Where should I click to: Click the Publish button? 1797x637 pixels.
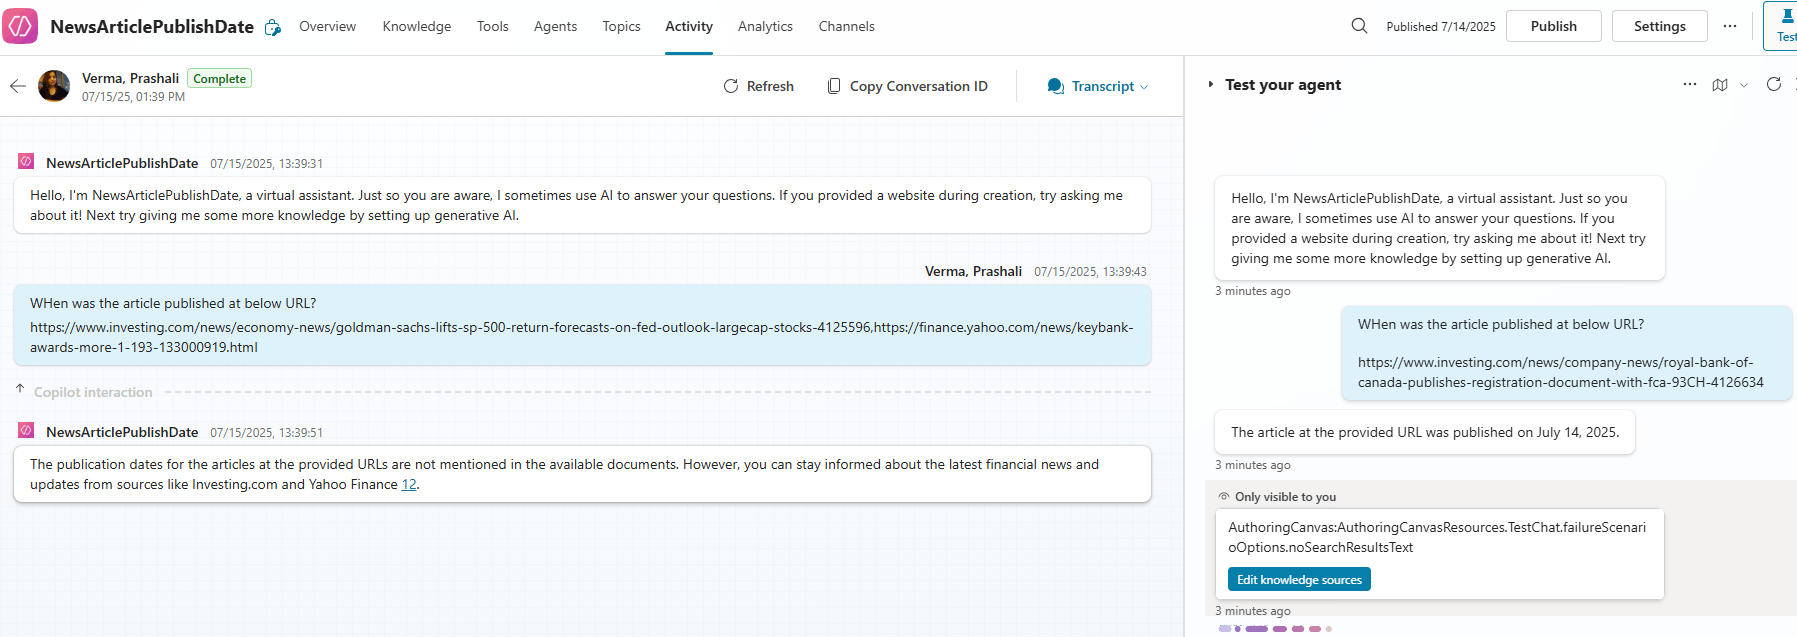(1553, 26)
